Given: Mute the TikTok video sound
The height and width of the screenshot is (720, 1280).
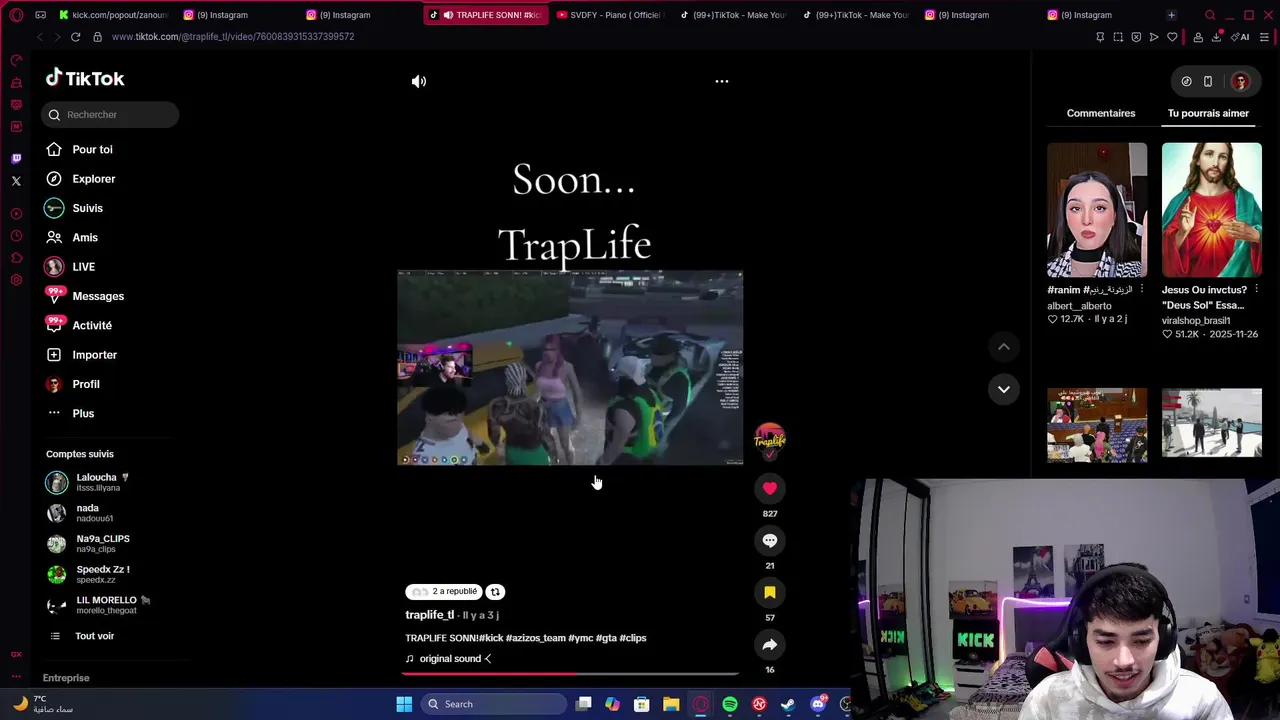Looking at the screenshot, I should click(x=419, y=82).
